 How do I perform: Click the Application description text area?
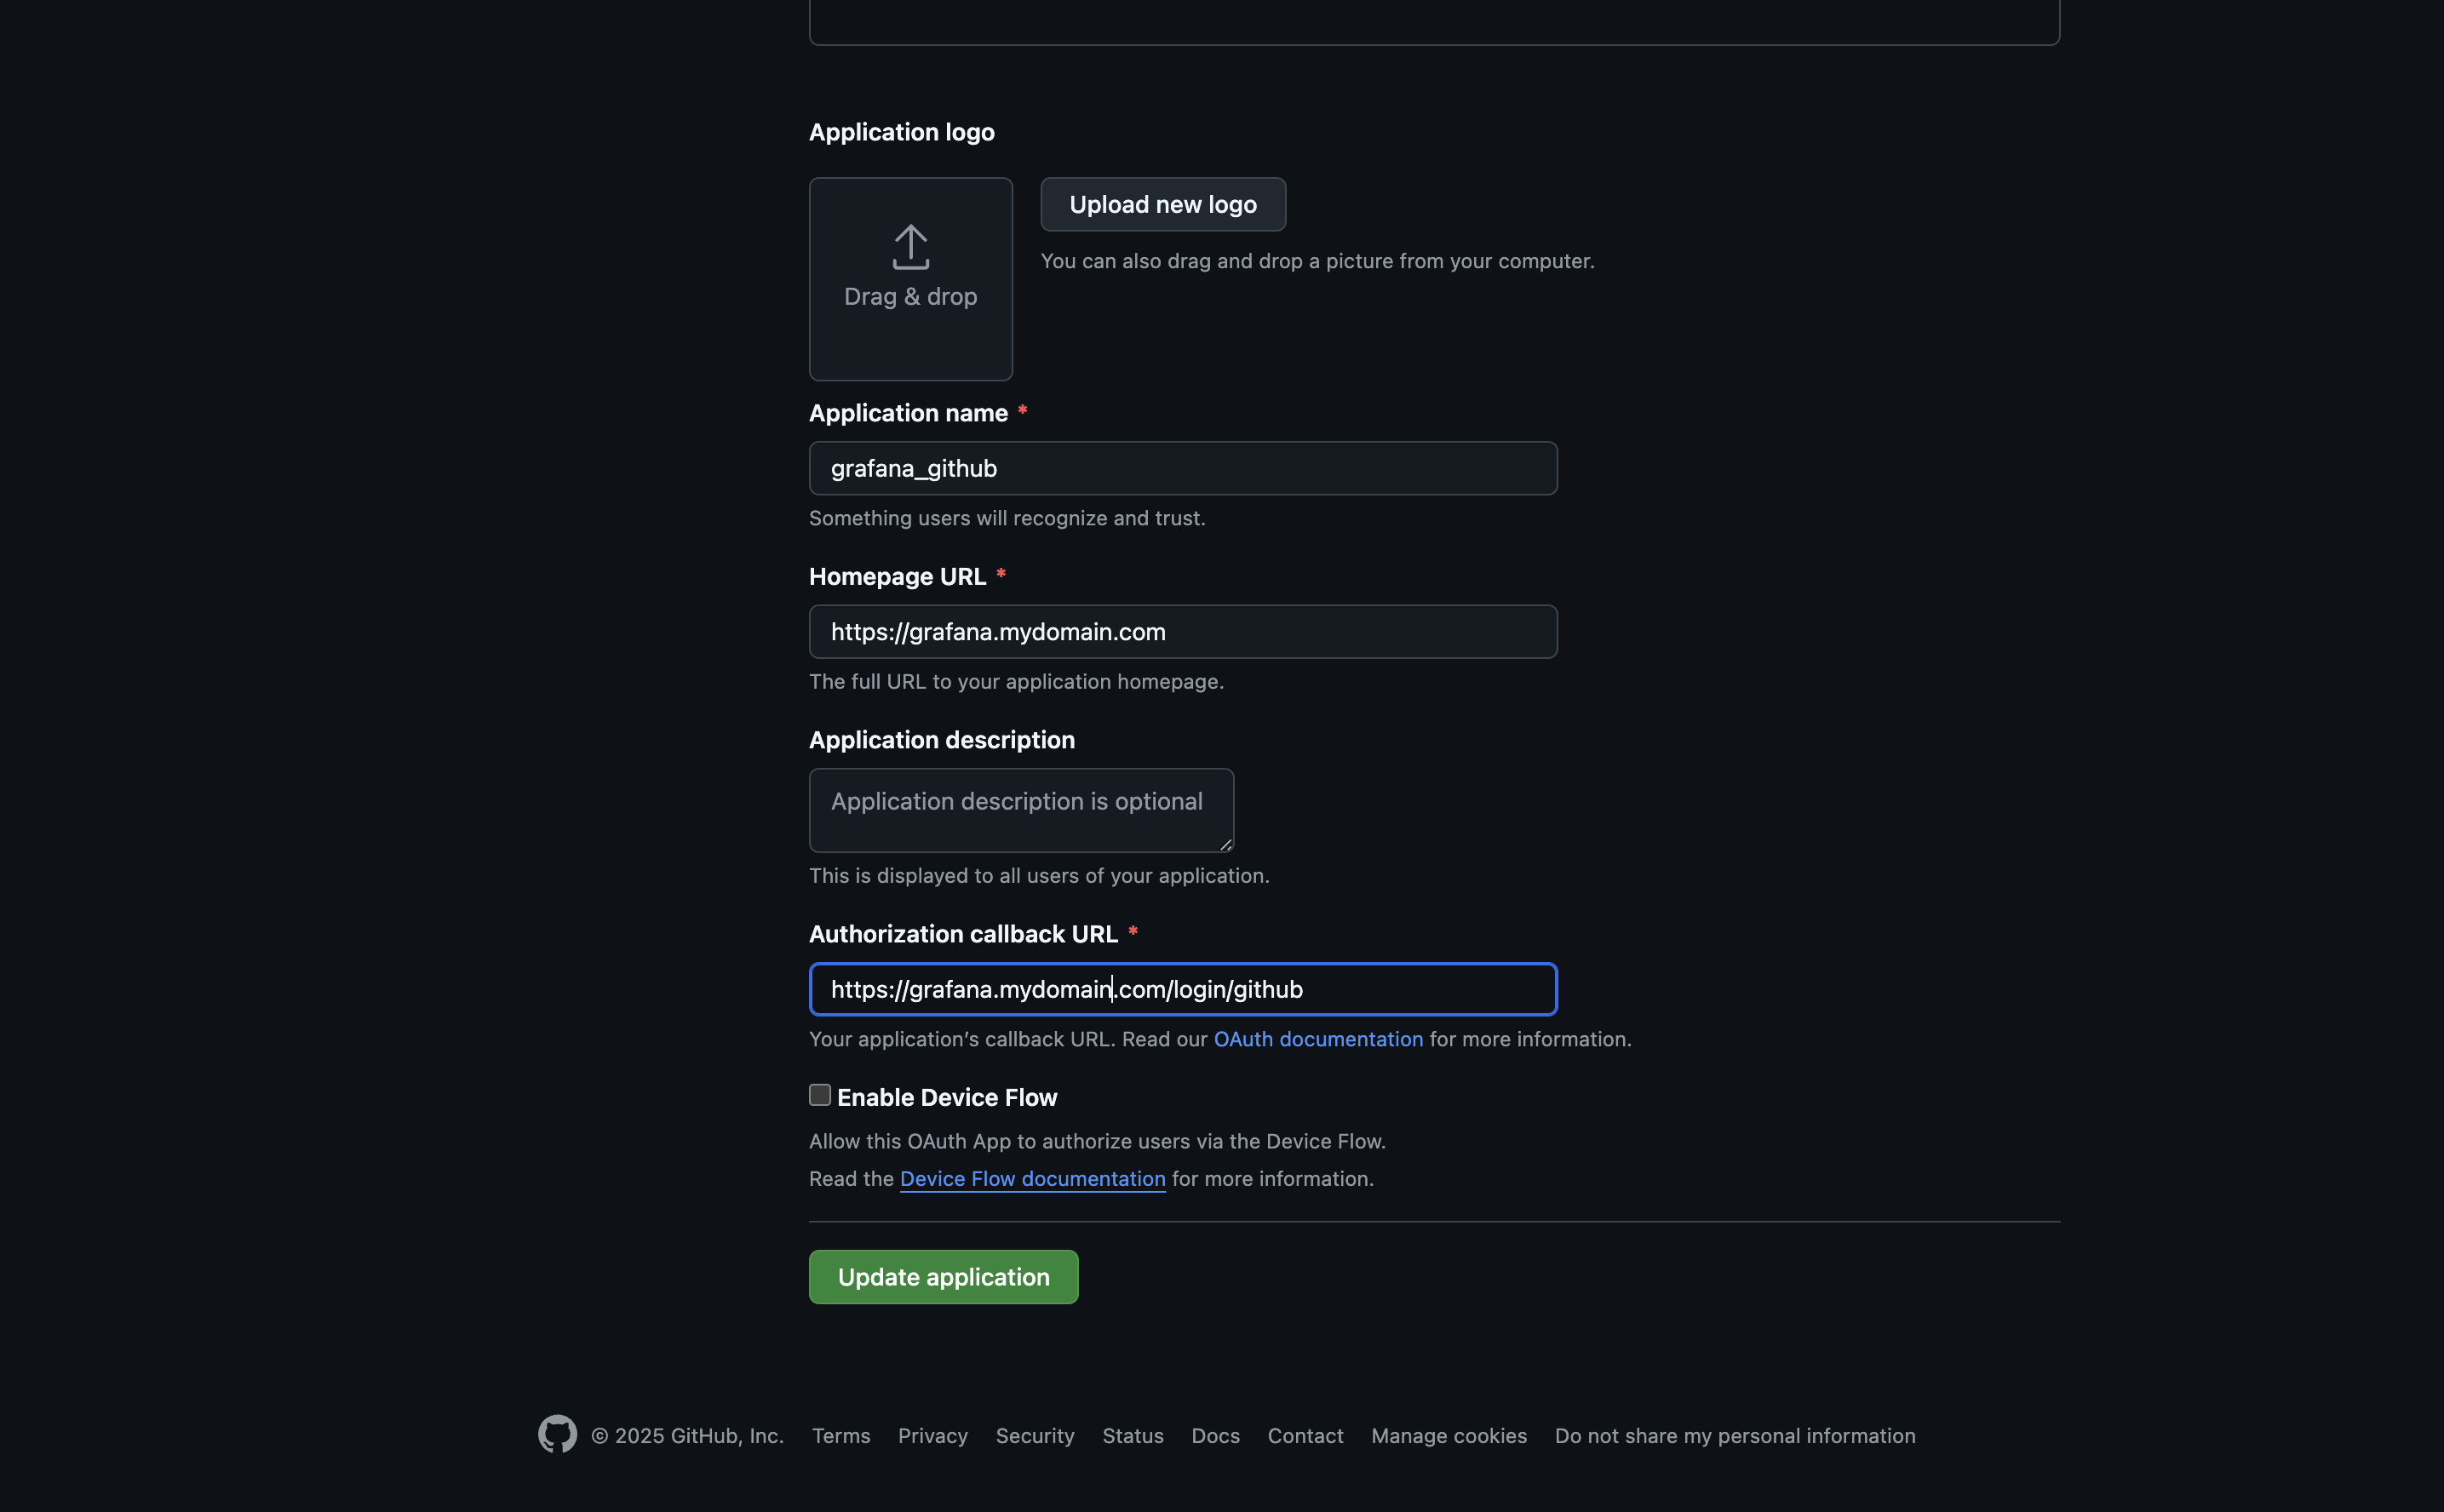[x=1020, y=810]
